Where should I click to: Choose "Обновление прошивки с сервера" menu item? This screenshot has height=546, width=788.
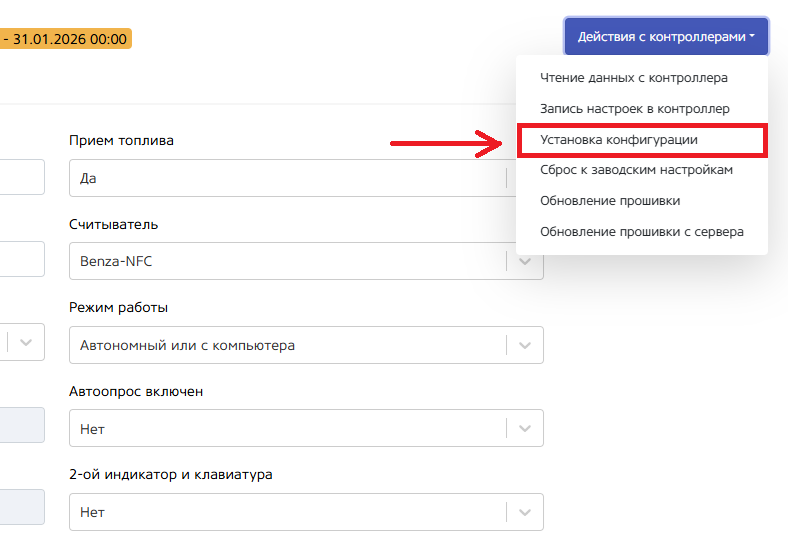click(641, 232)
